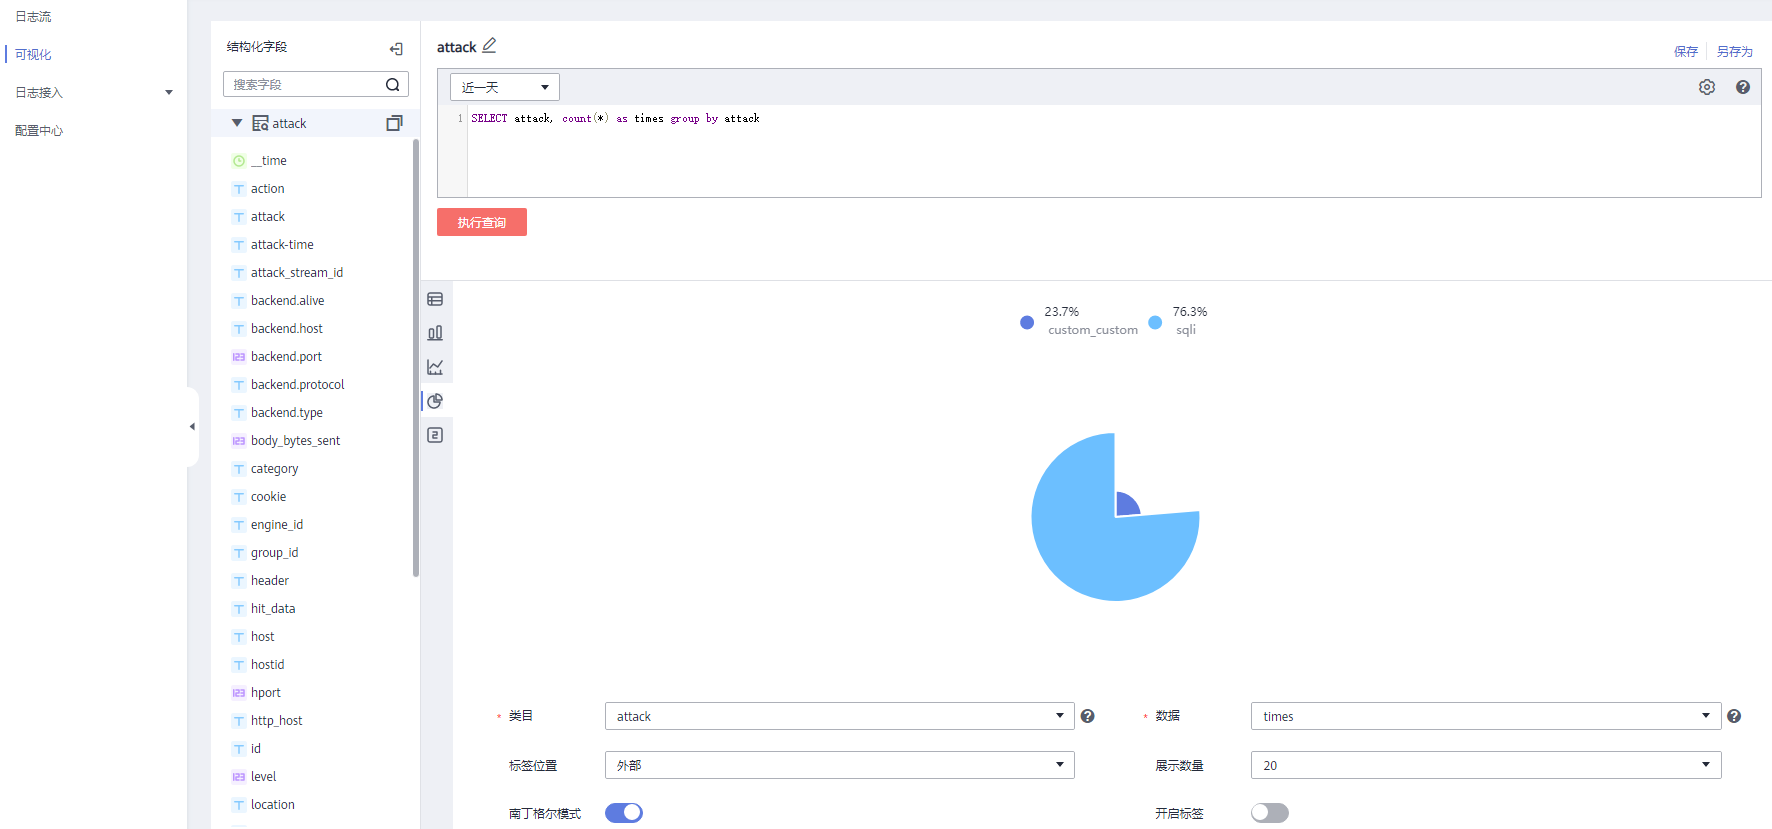
Task: Open 可视化 in the left menu
Action: click(33, 55)
